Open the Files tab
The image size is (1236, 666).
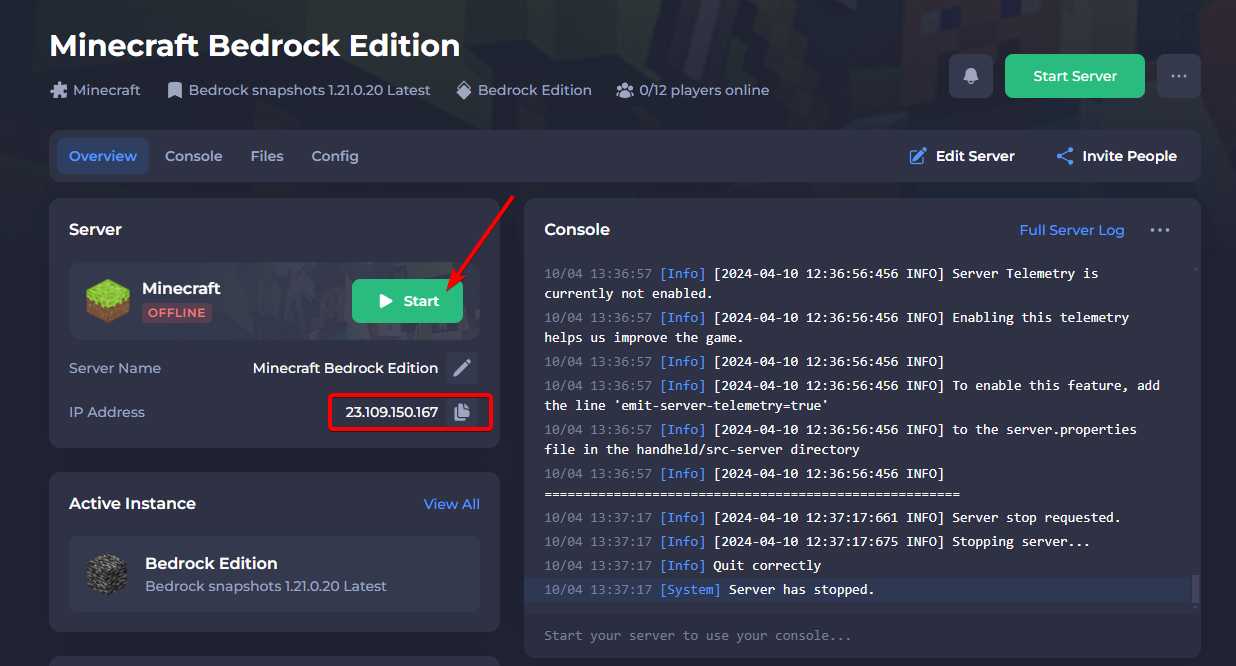coord(267,156)
